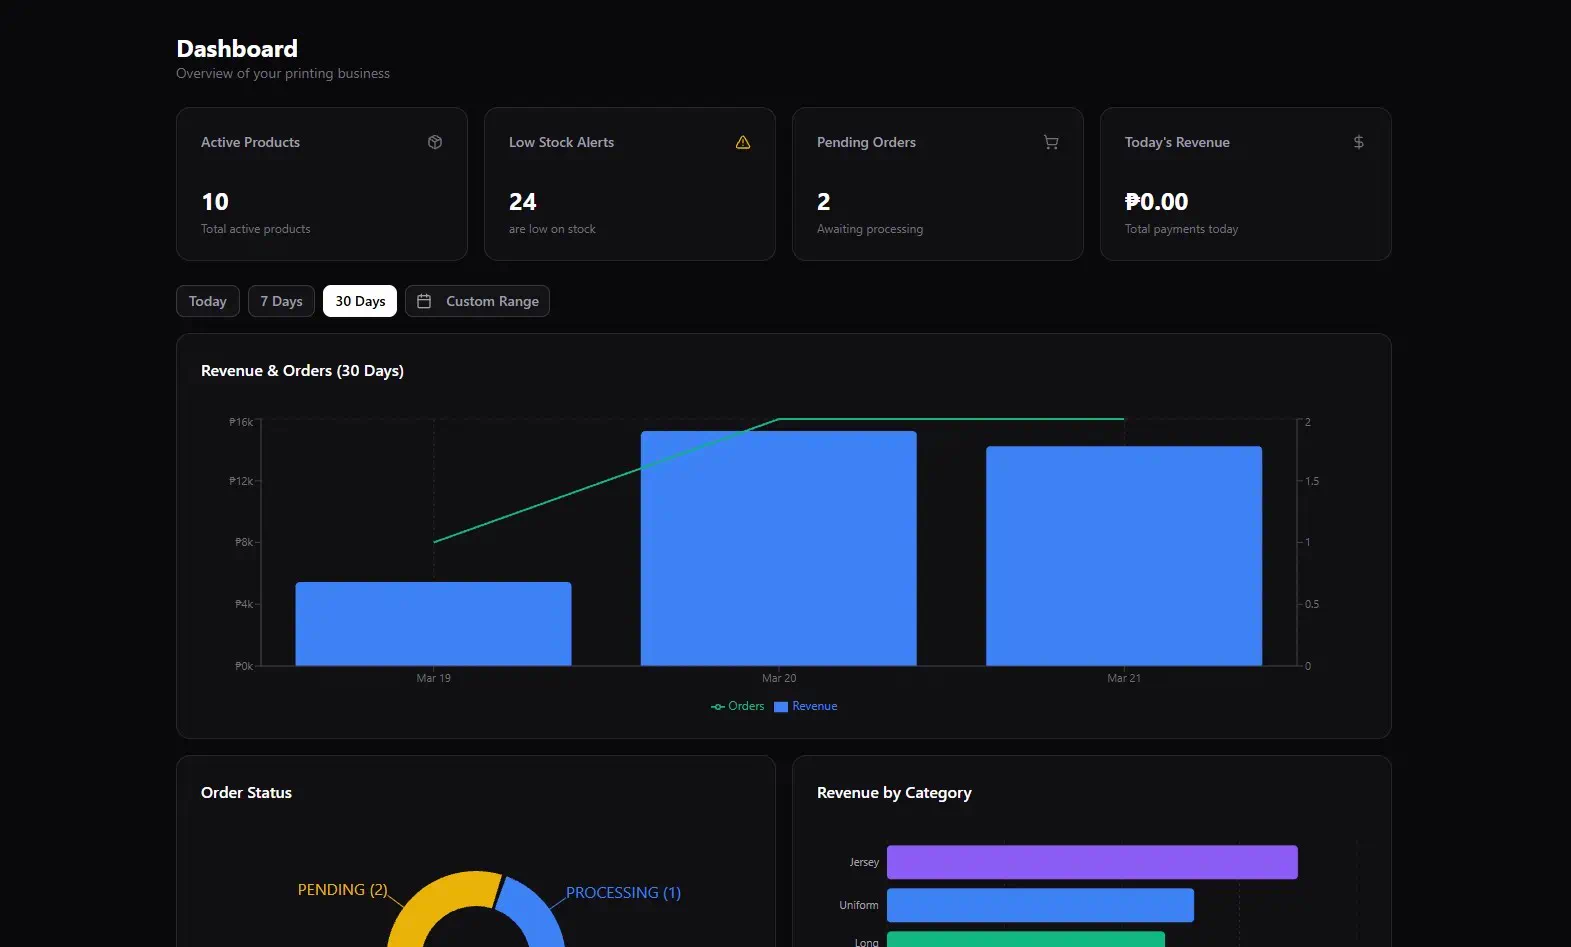This screenshot has height=947, width=1571.
Task: Click the Overview of your printing business subtitle
Action: point(283,74)
